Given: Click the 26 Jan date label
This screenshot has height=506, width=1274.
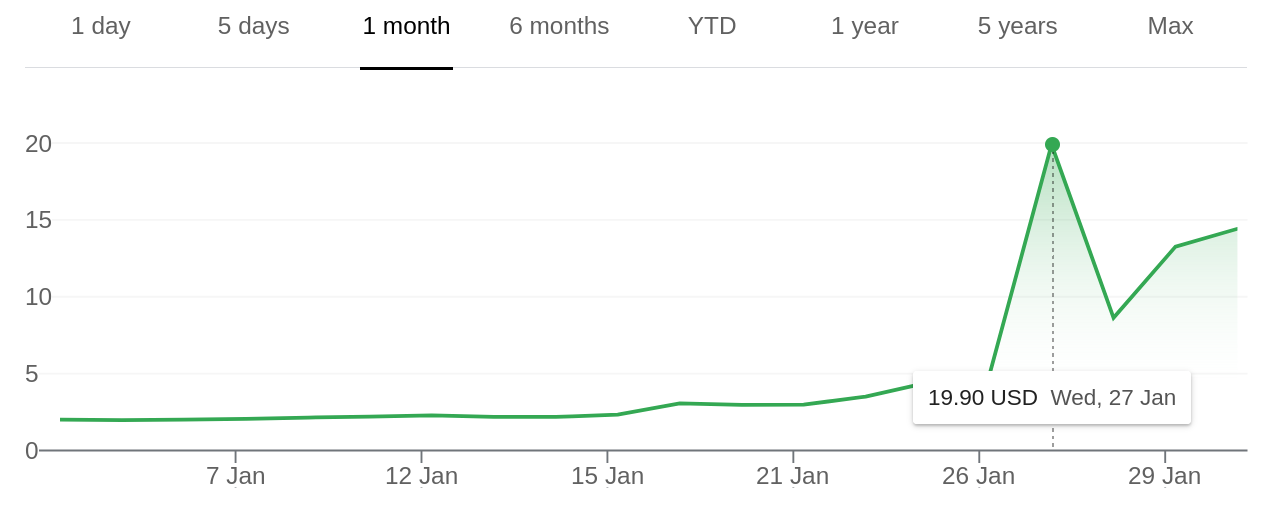Looking at the screenshot, I should pyautogui.click(x=978, y=476).
